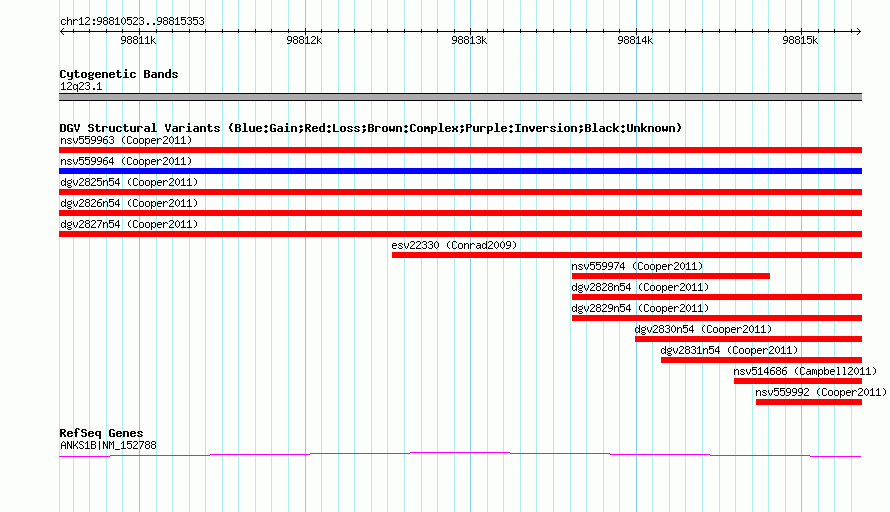
Task: Click the DGV Structural Variants track title
Action: click(371, 128)
